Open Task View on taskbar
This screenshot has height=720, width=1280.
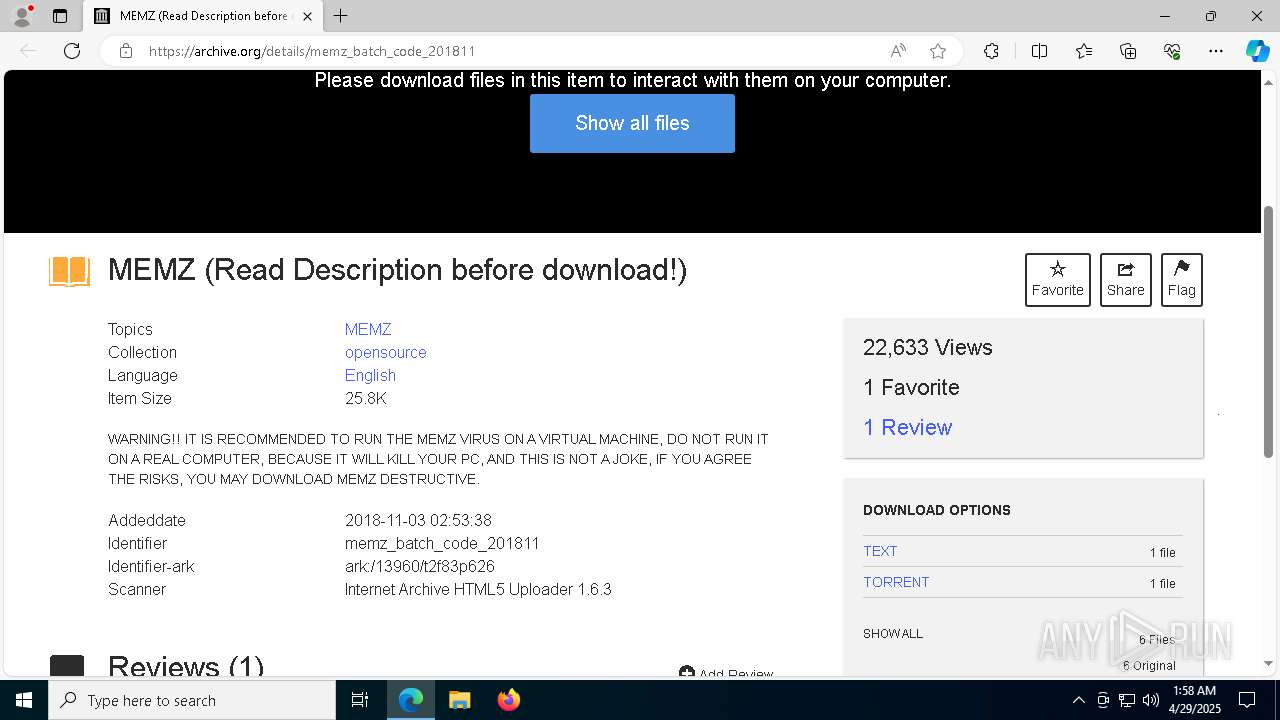click(360, 700)
